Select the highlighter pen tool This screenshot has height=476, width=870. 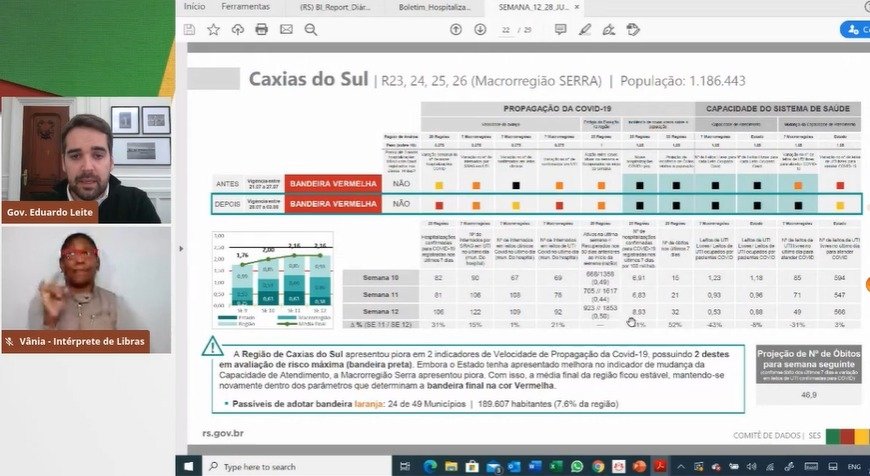585,30
